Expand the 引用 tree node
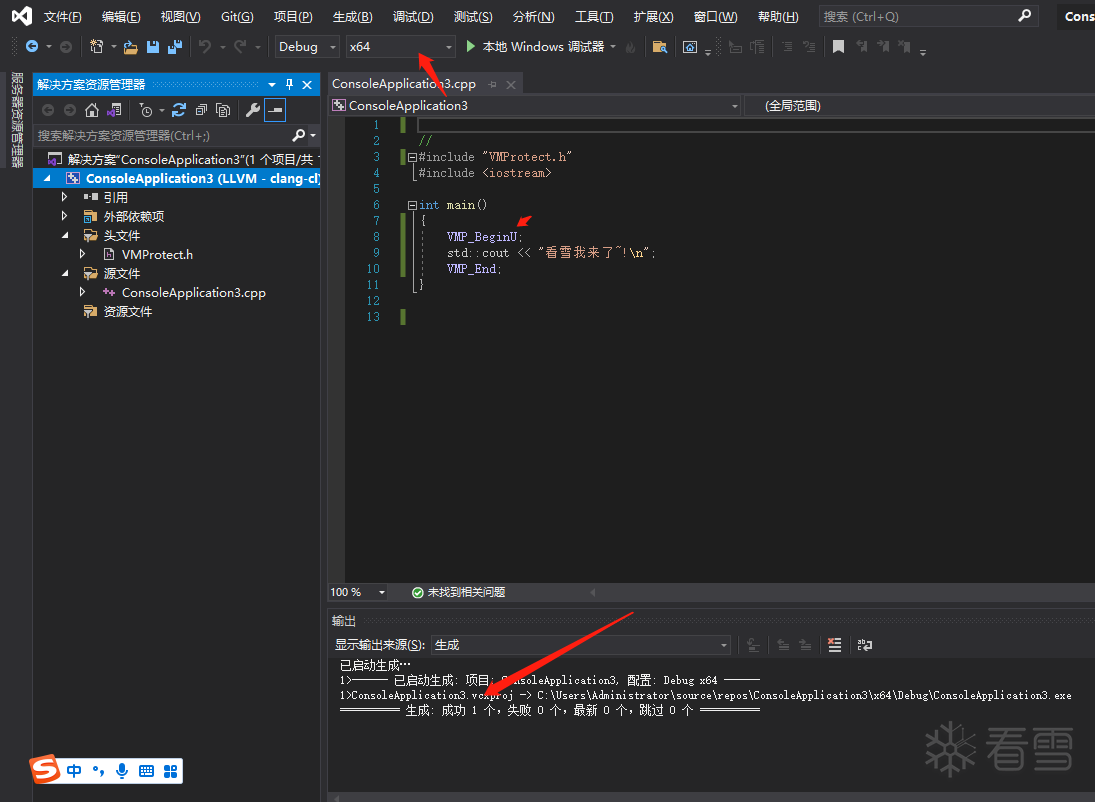The width and height of the screenshot is (1095, 802). coord(65,198)
